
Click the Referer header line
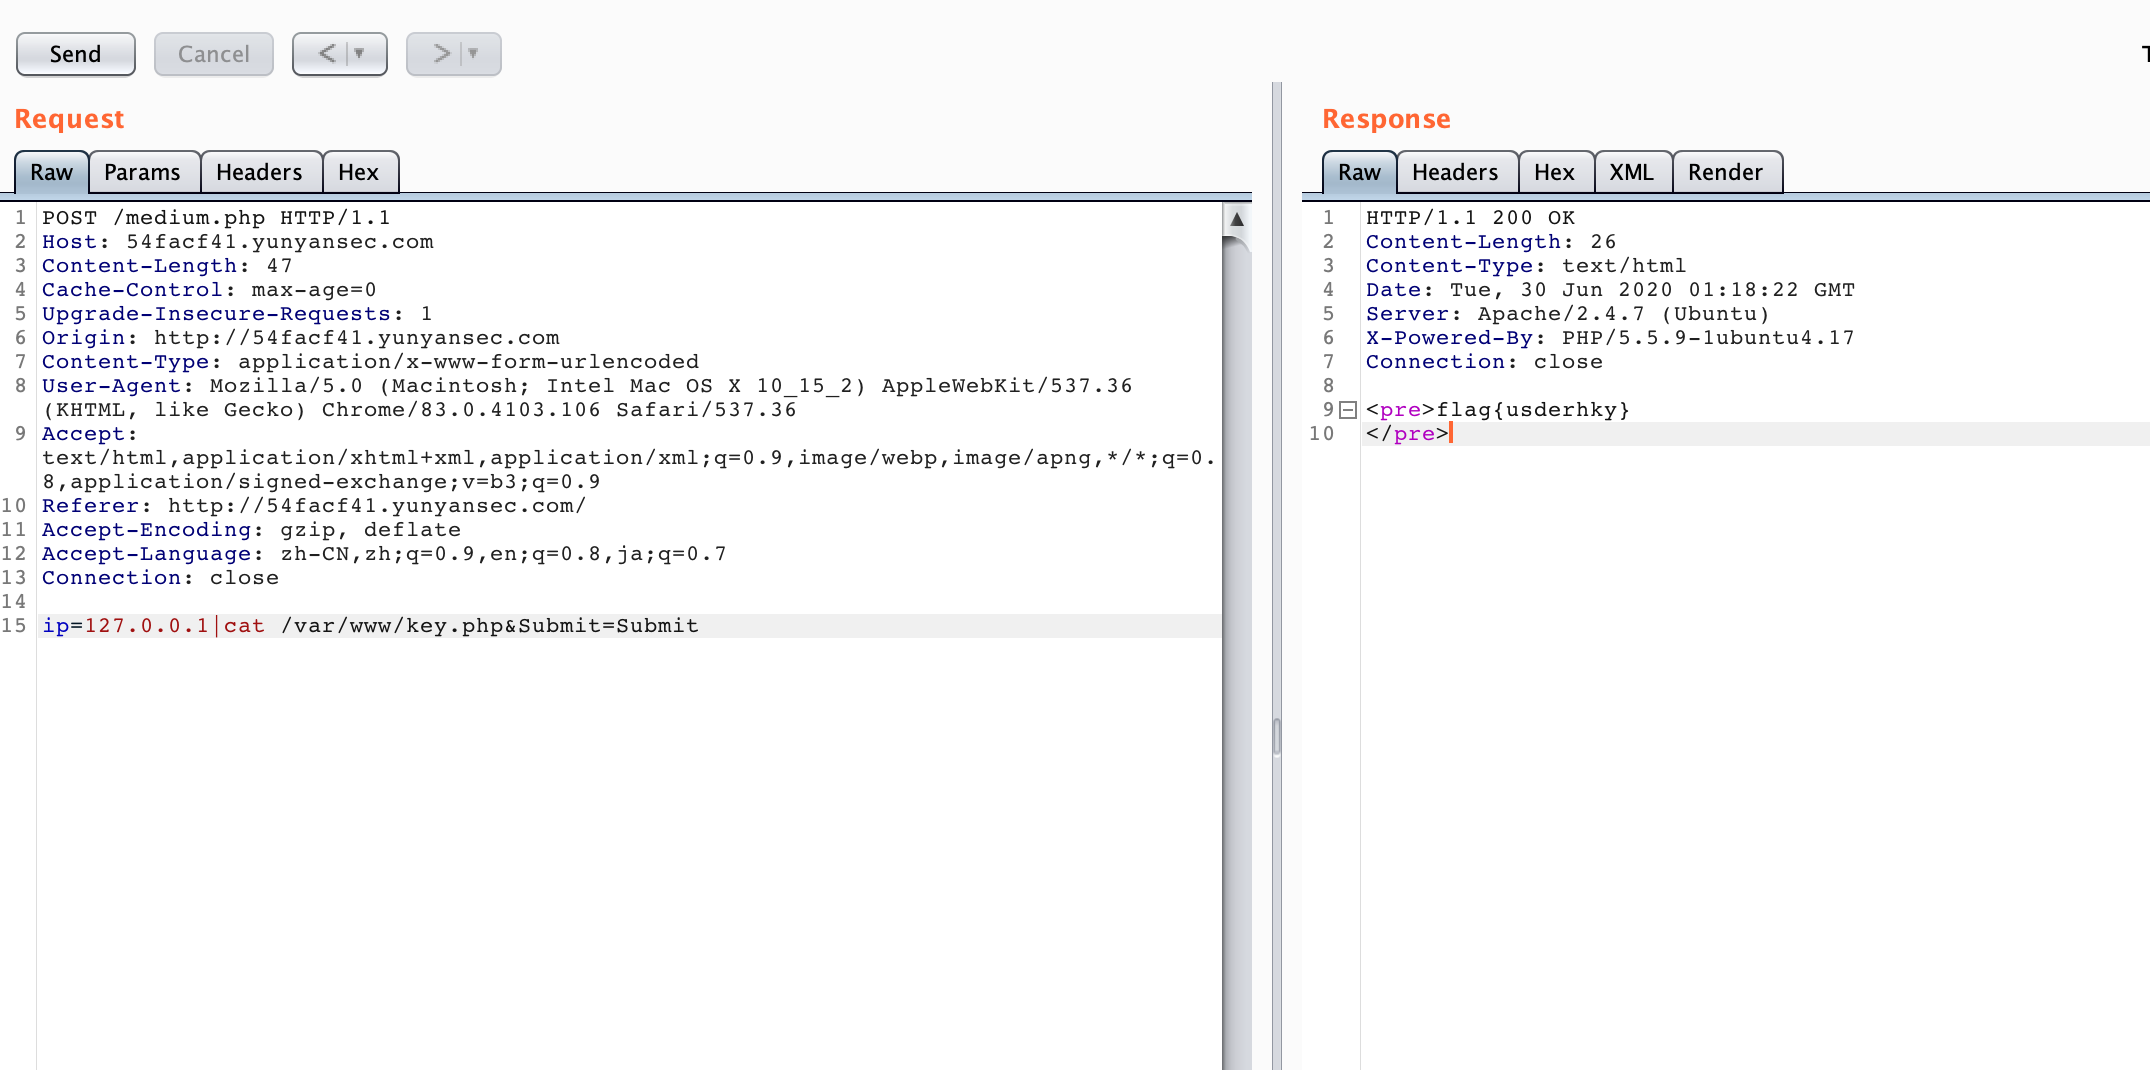[314, 506]
